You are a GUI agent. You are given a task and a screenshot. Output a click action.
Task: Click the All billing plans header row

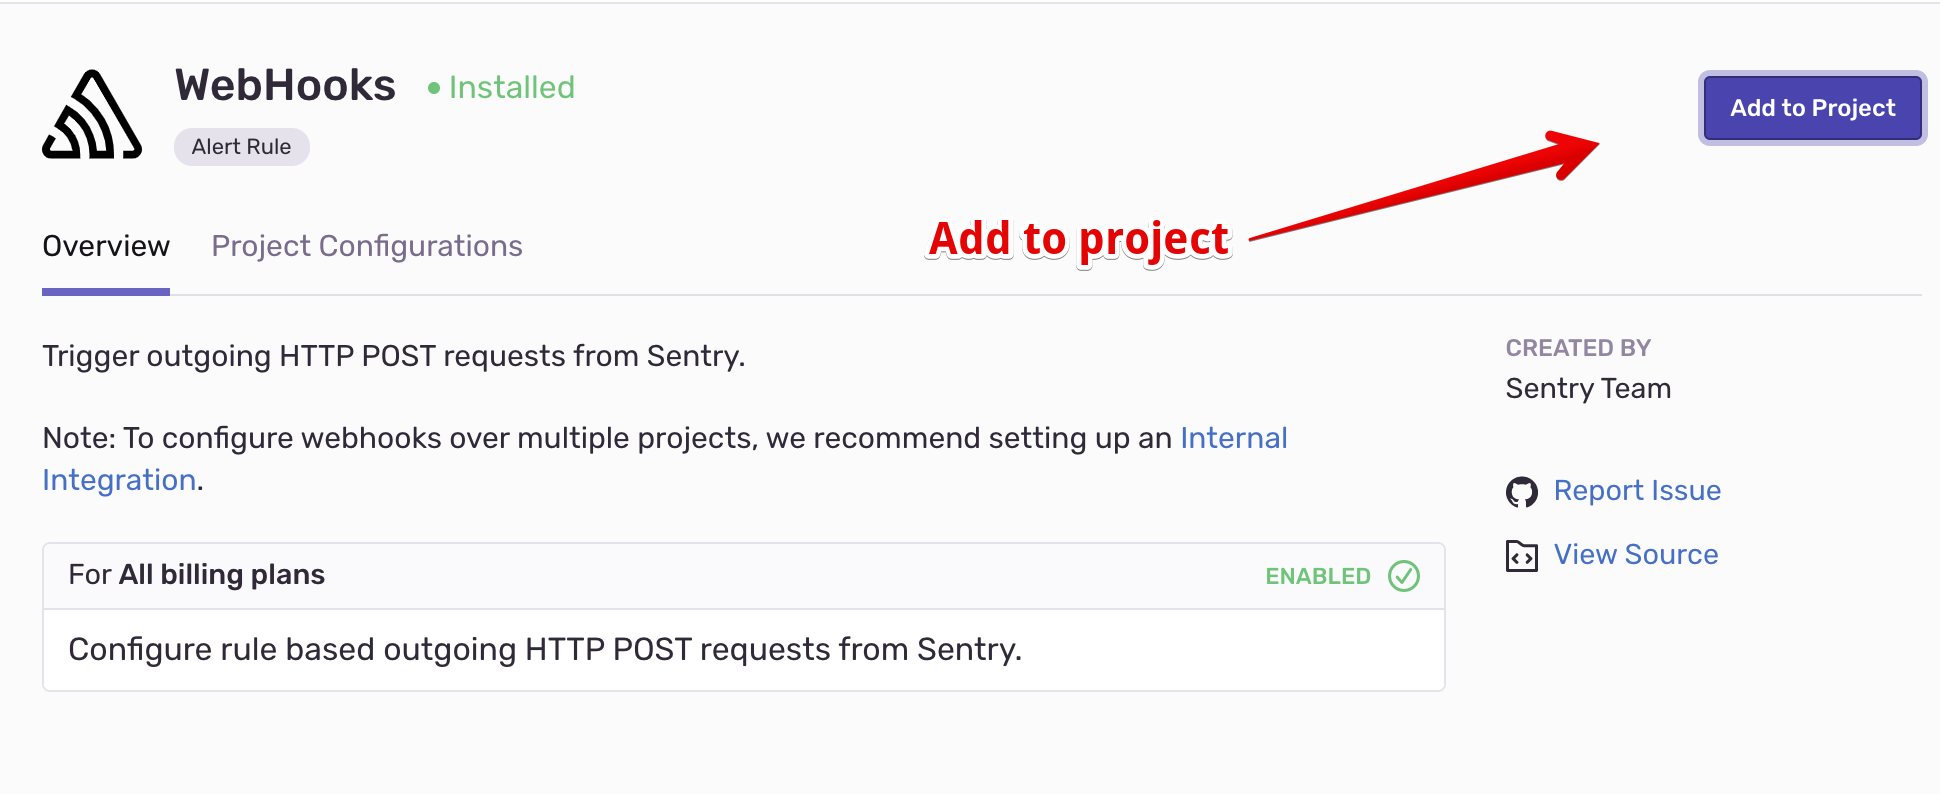pyautogui.click(x=744, y=576)
